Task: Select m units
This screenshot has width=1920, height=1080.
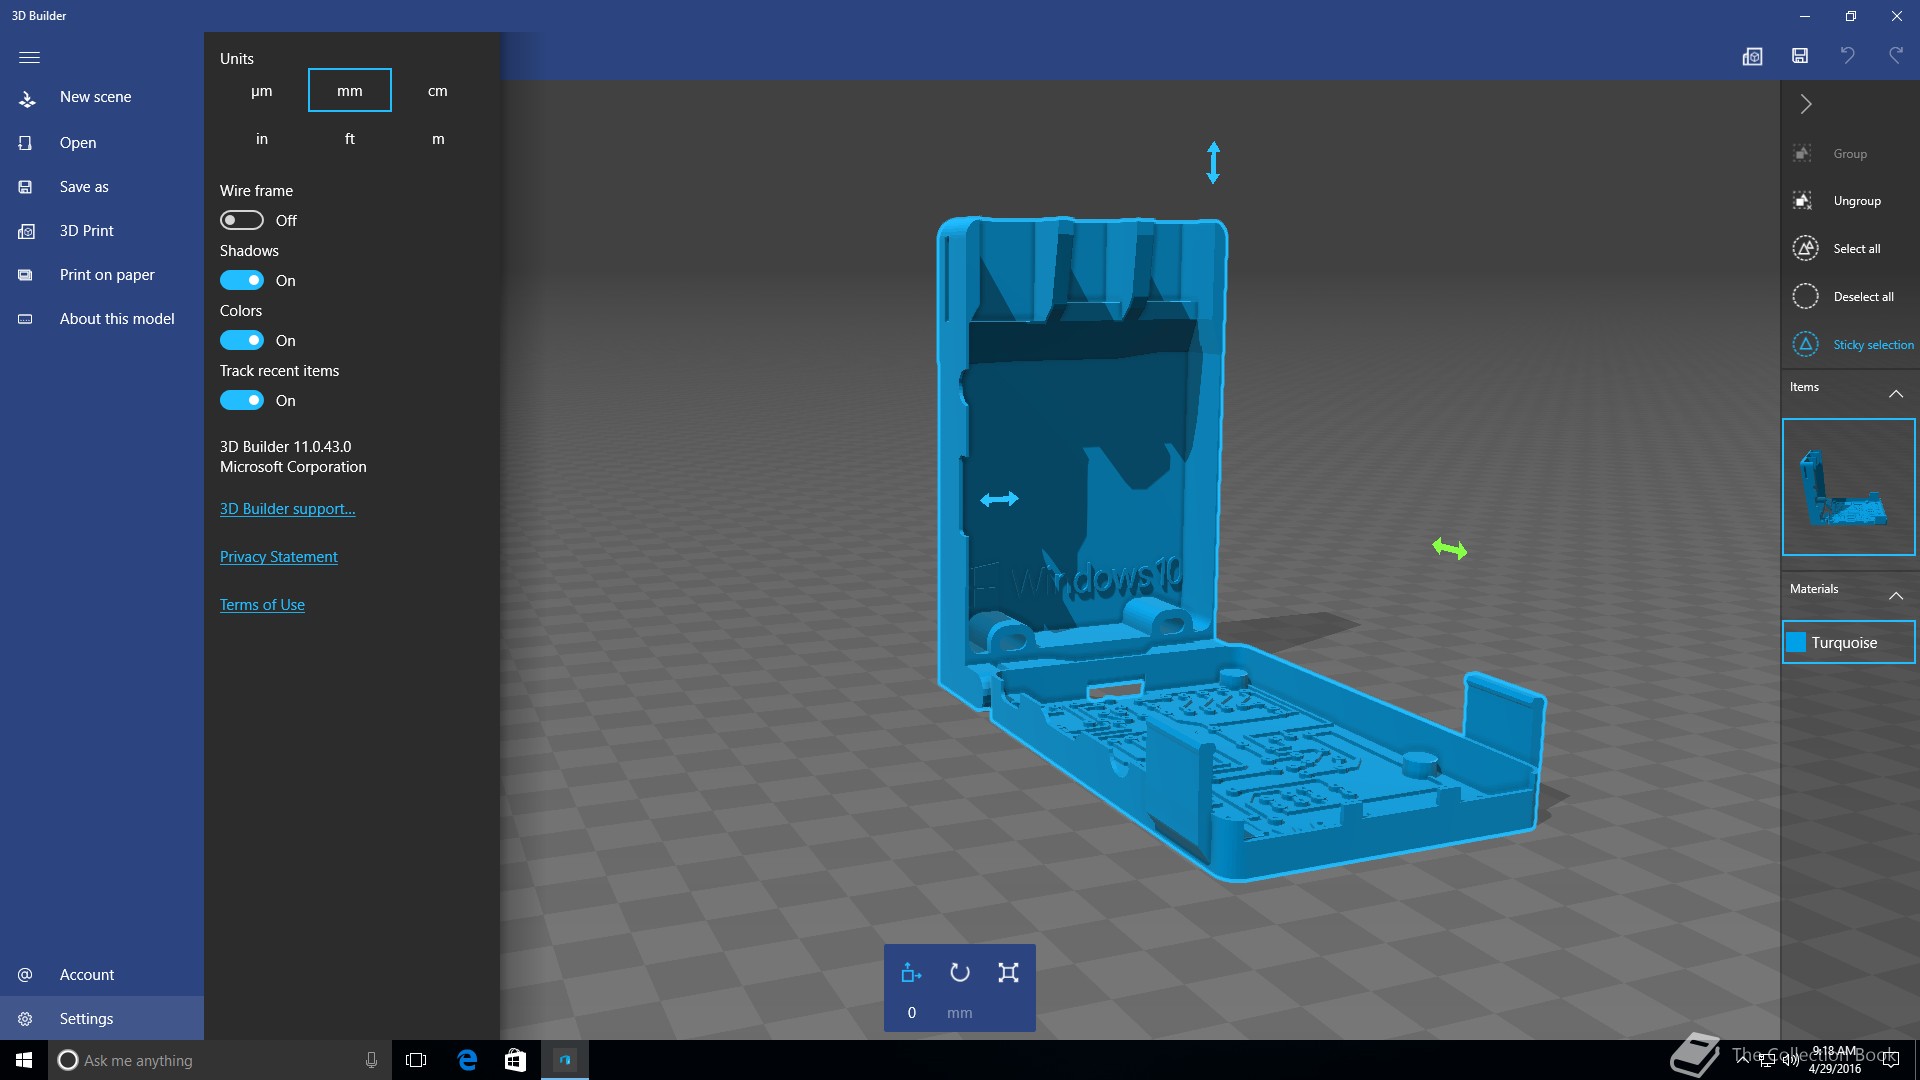Action: [x=438, y=139]
